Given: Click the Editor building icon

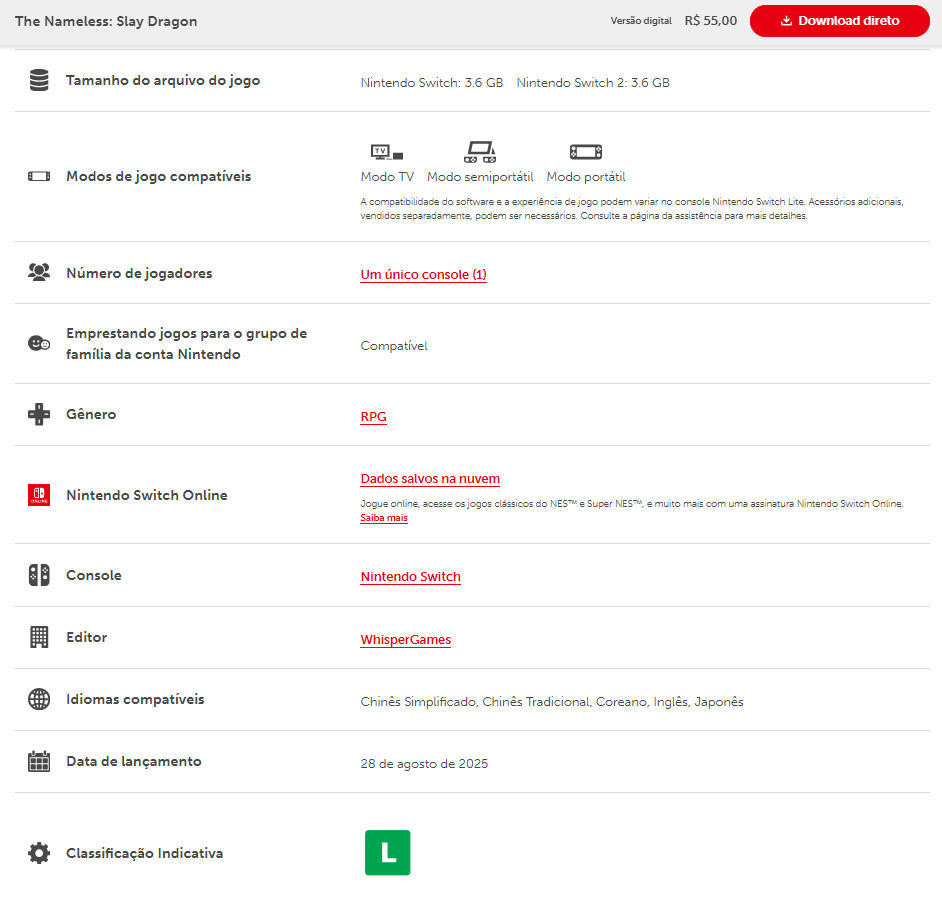Looking at the screenshot, I should click(x=39, y=637).
